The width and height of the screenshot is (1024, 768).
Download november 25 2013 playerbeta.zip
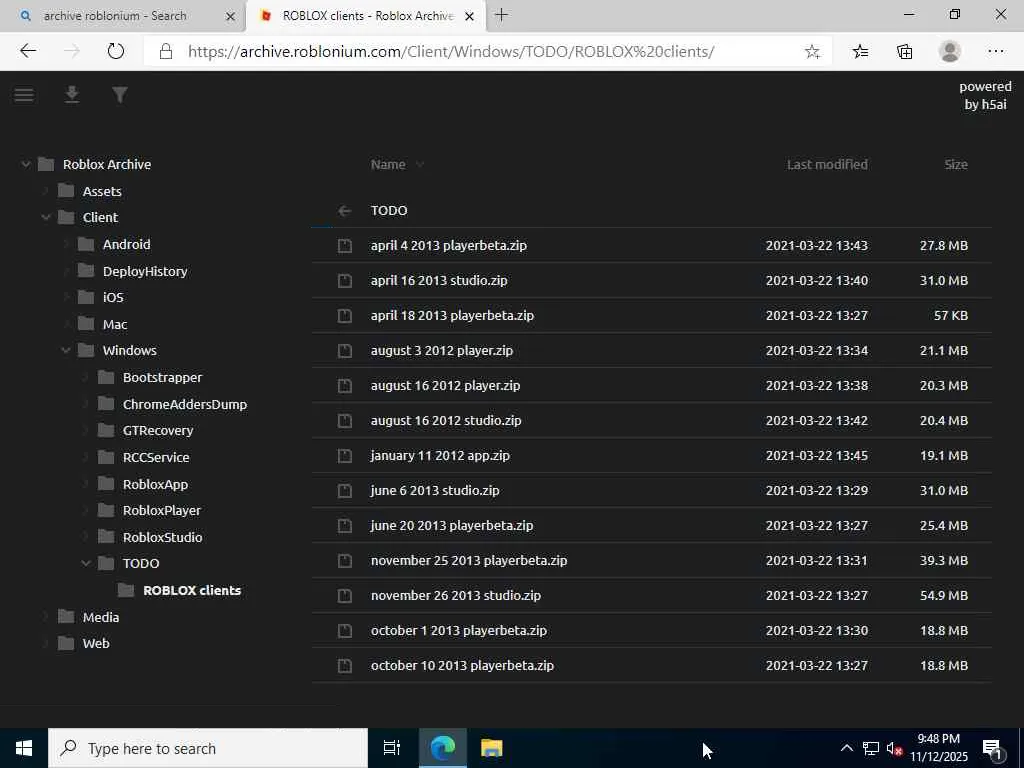point(469,560)
